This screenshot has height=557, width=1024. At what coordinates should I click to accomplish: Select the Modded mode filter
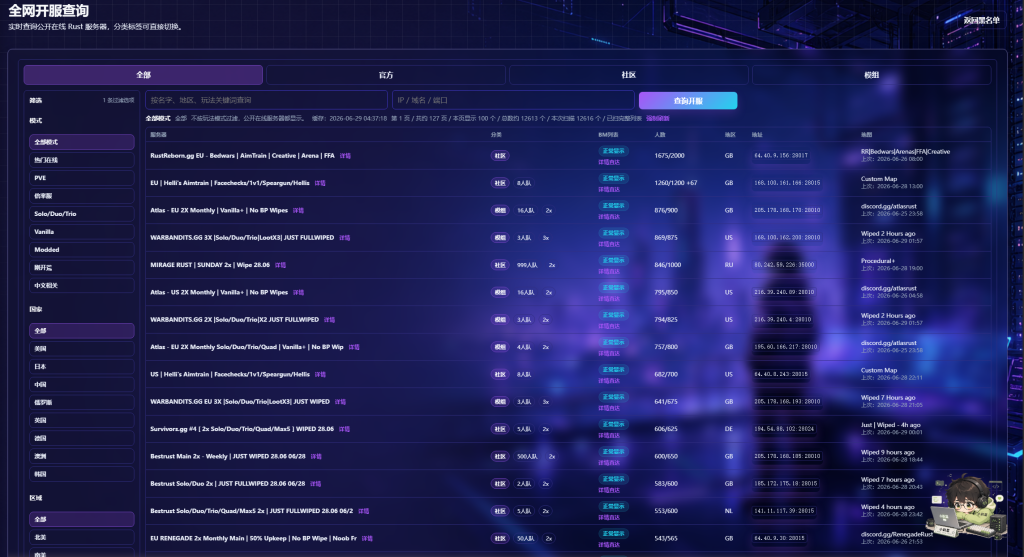(82, 249)
